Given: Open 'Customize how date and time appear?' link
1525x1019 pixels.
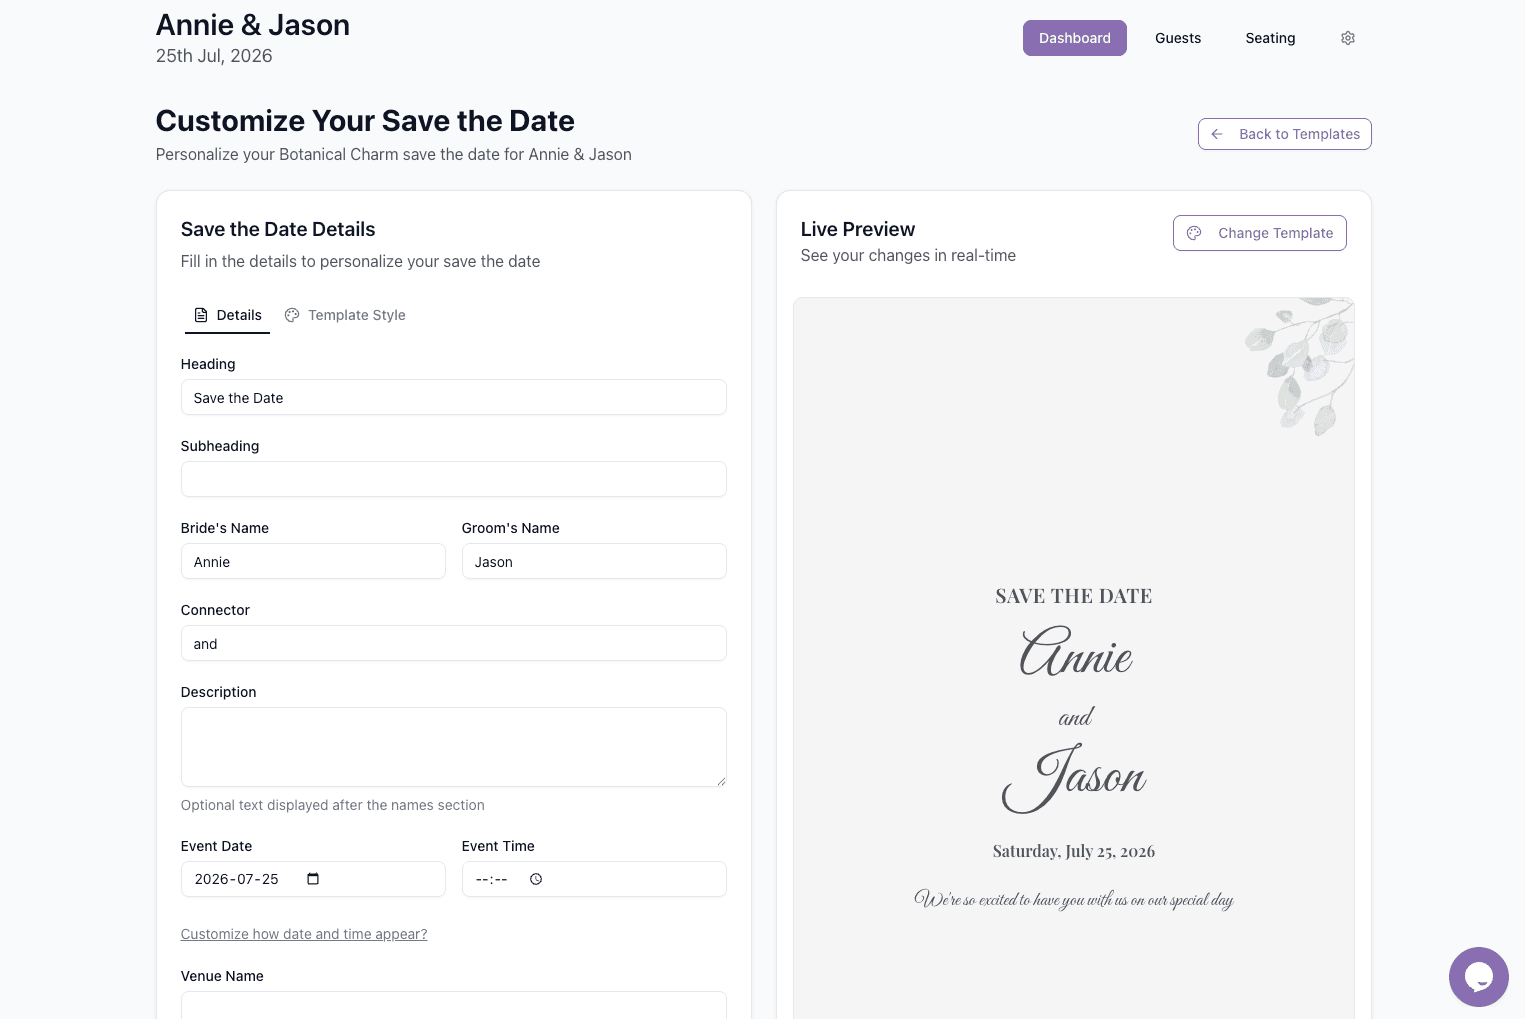Looking at the screenshot, I should [x=303, y=933].
